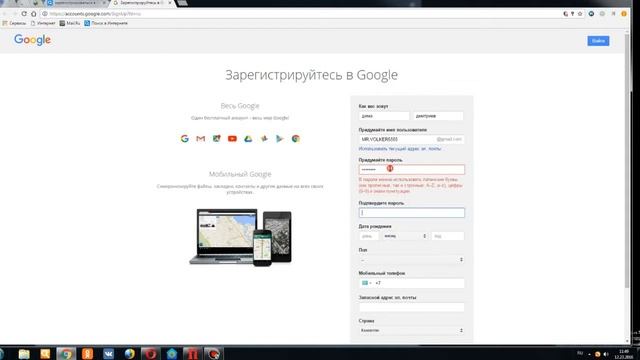Open the VK taskbar icon
Image resolution: width=640 pixels, height=360 pixels.
109,354
